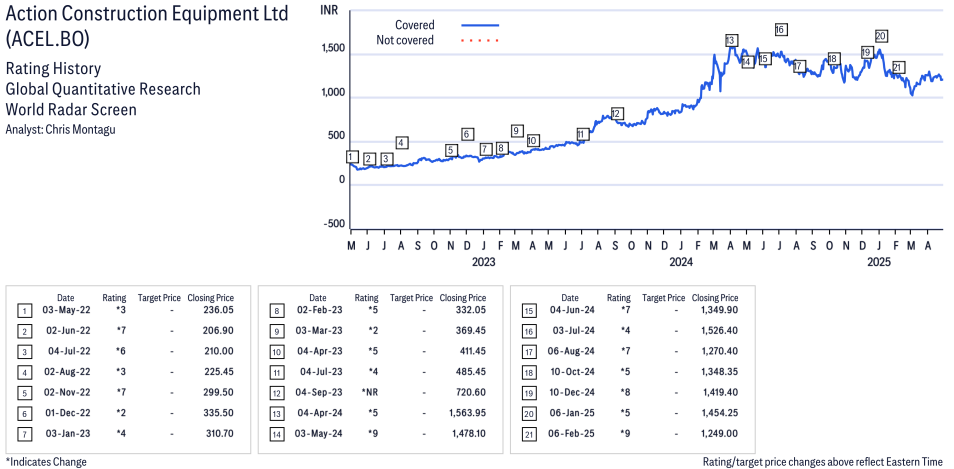Click the World Radar Screen text

71,110
